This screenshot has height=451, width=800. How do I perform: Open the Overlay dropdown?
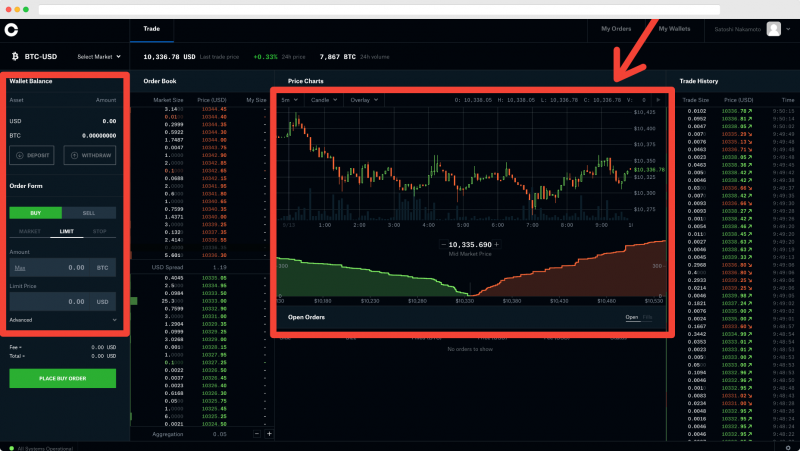point(364,100)
